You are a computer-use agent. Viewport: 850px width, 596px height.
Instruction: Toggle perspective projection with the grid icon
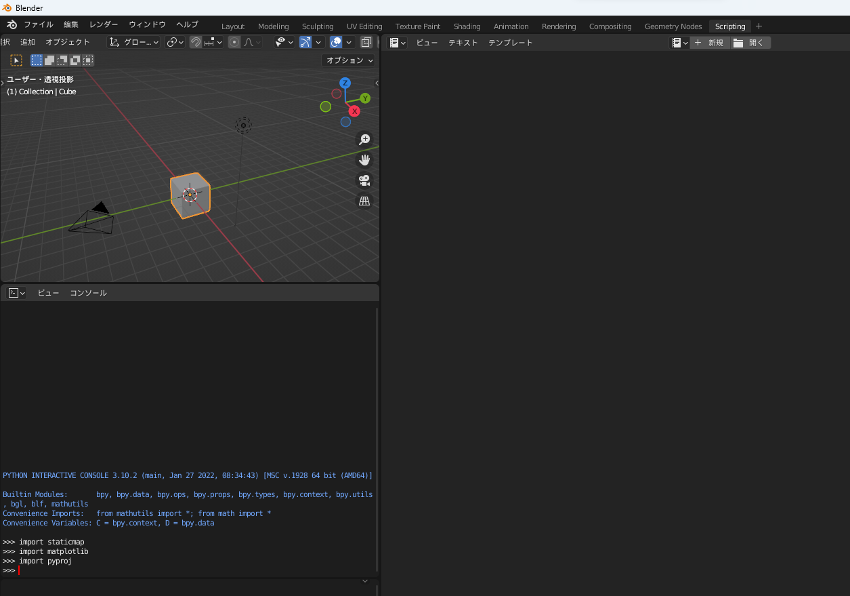[x=364, y=201]
